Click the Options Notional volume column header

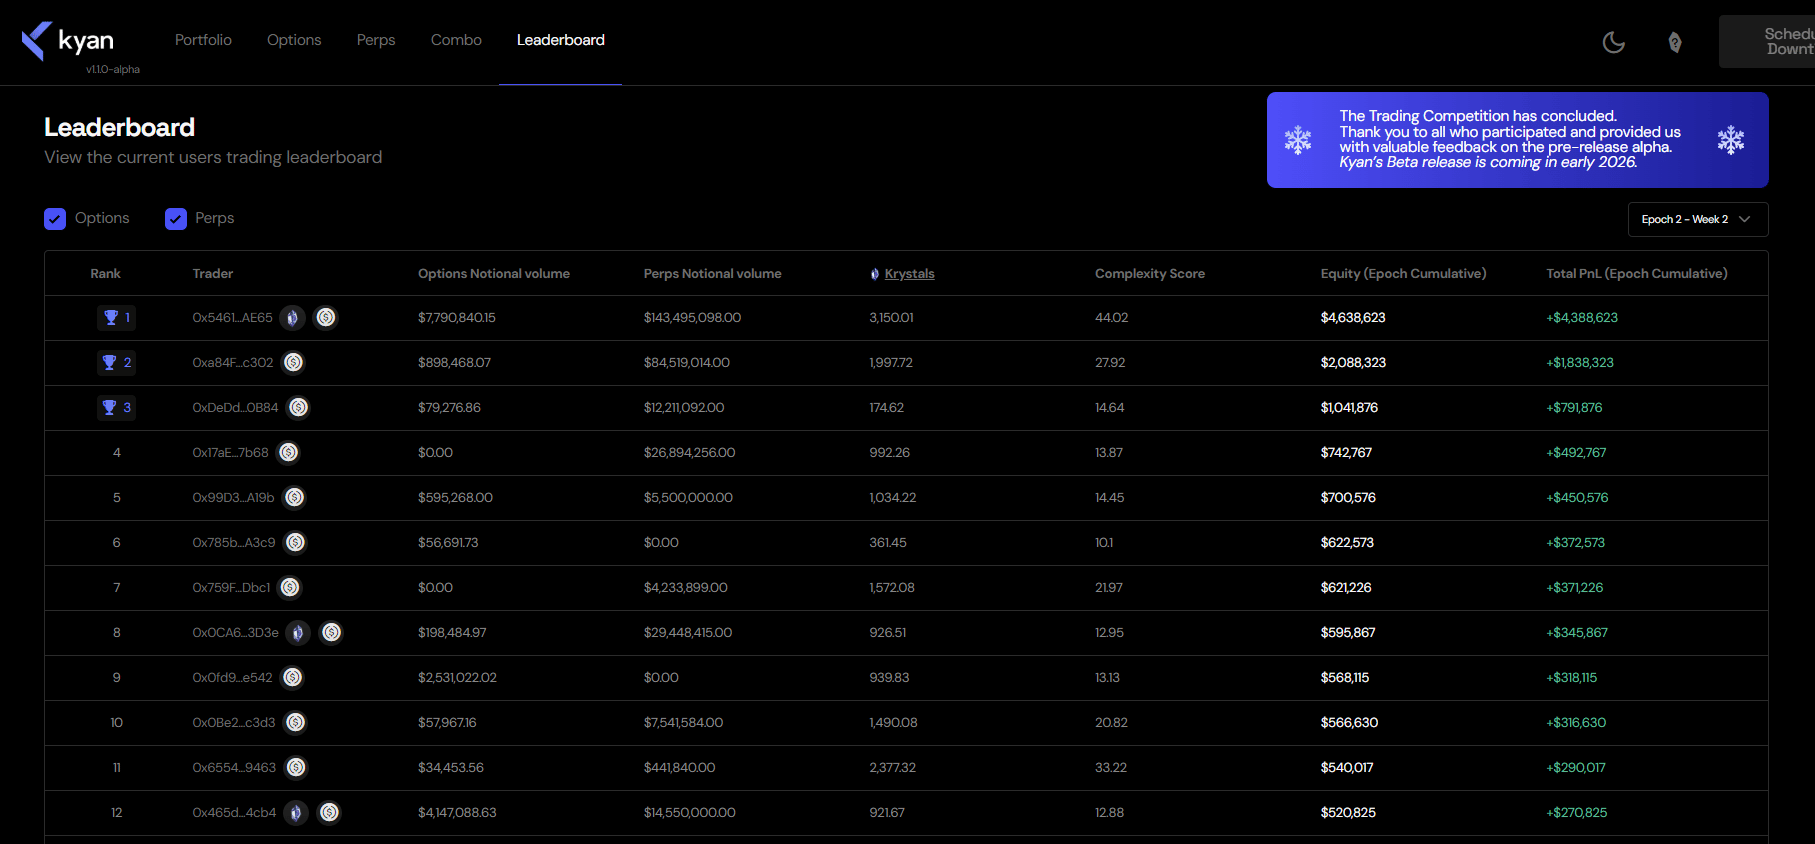(x=494, y=274)
